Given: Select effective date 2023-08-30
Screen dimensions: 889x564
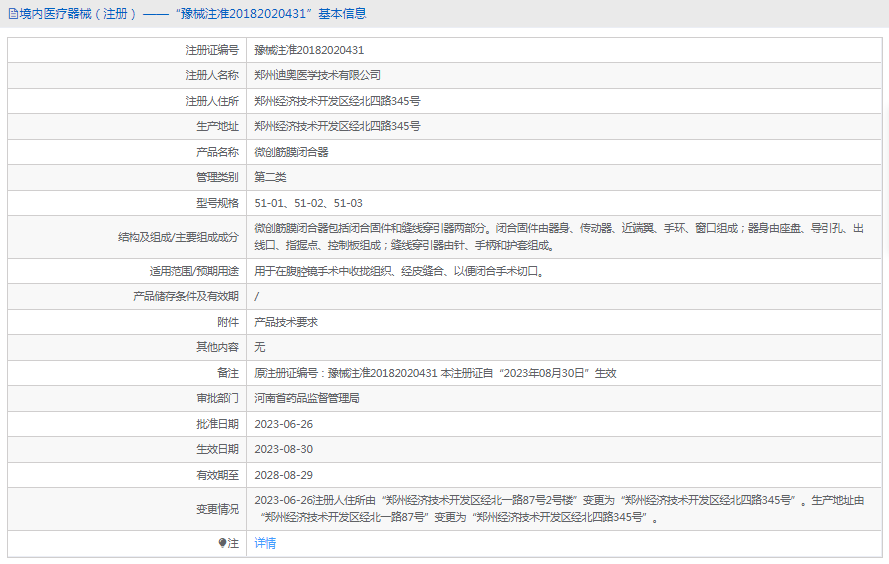Looking at the screenshot, I should pyautogui.click(x=283, y=449).
